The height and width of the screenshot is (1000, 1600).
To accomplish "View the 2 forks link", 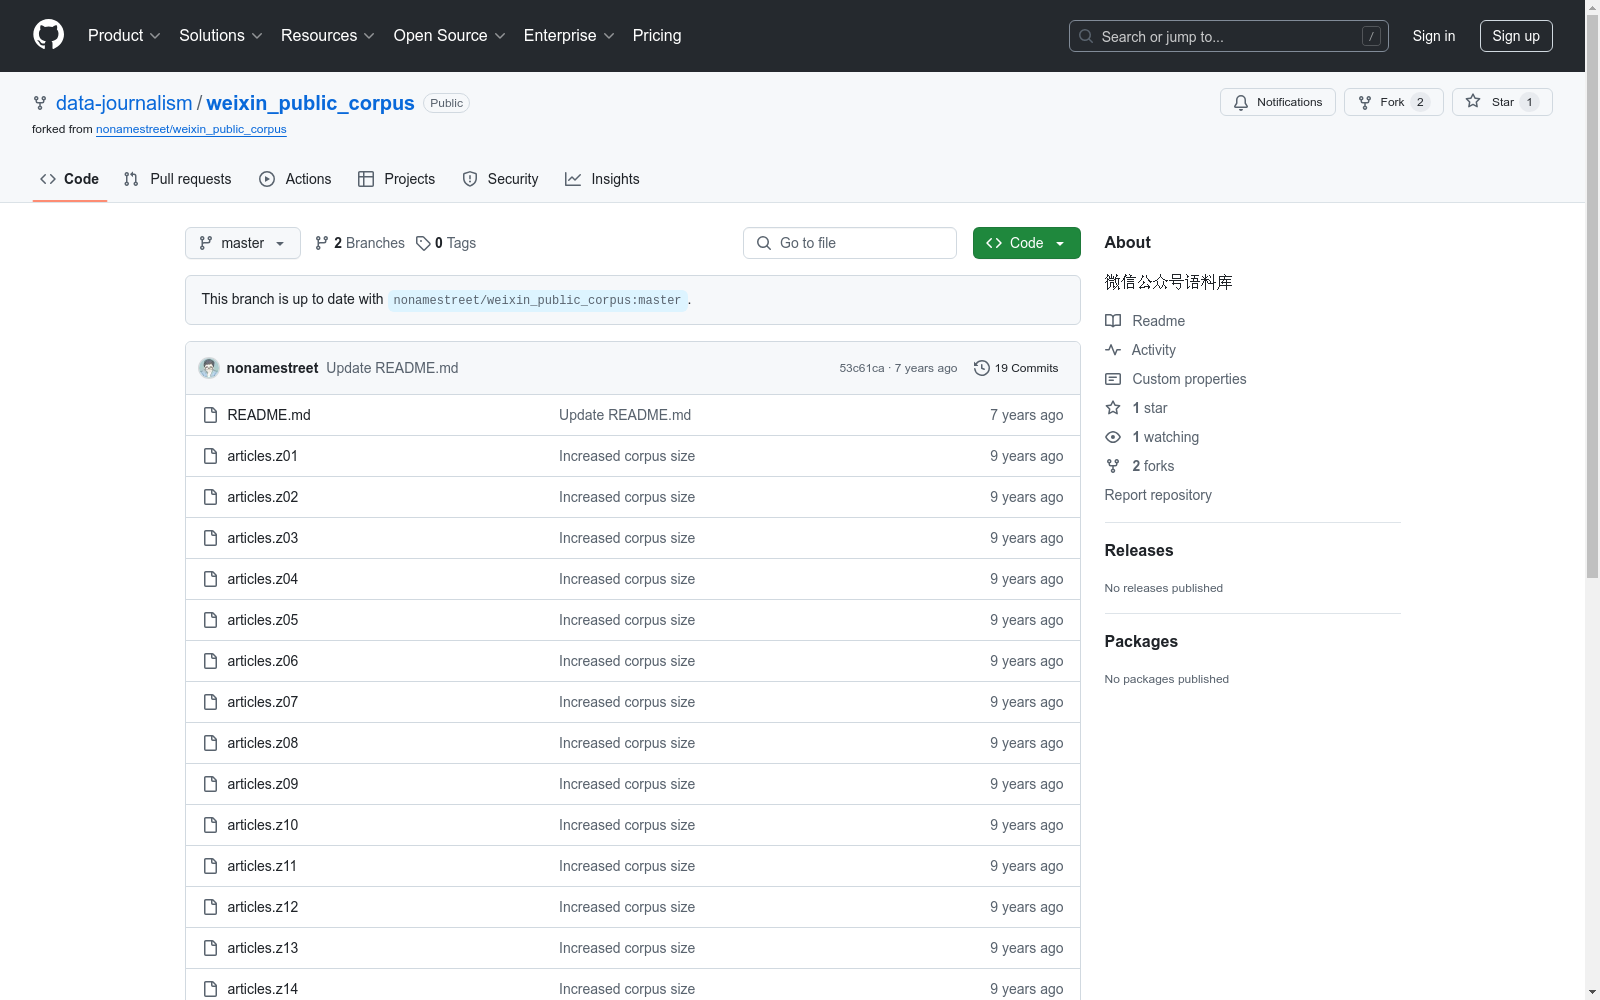I will [x=1140, y=466].
